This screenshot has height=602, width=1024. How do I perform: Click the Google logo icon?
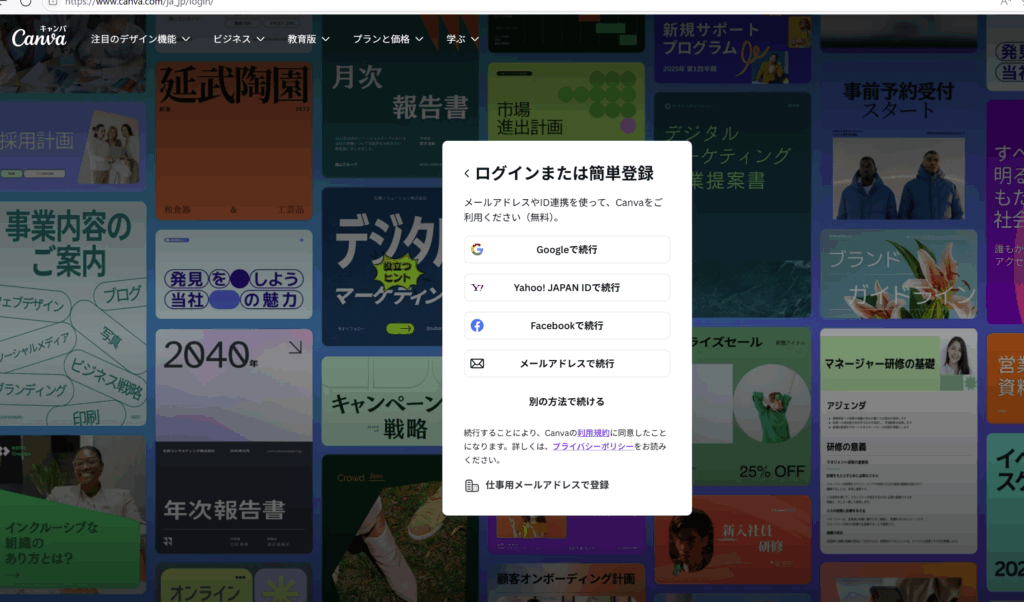pyautogui.click(x=477, y=249)
